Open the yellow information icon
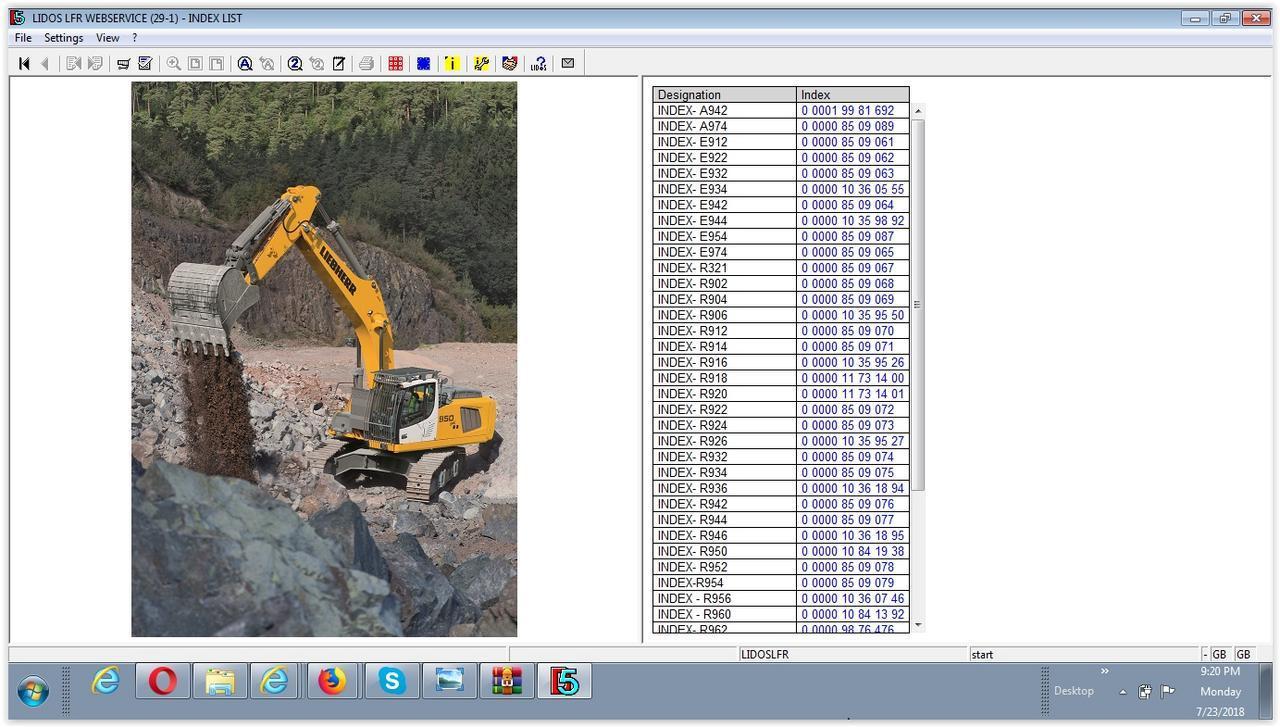 tap(452, 64)
